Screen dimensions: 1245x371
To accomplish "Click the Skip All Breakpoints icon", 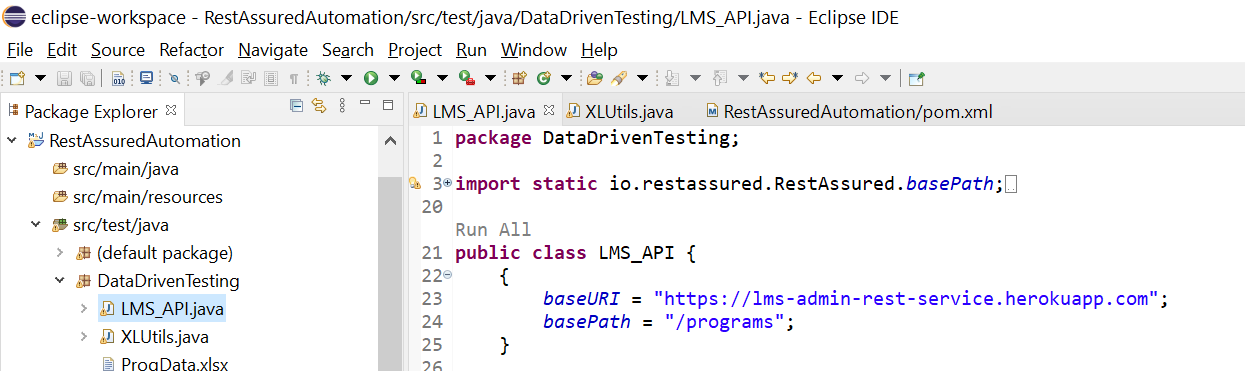I will pyautogui.click(x=174, y=78).
